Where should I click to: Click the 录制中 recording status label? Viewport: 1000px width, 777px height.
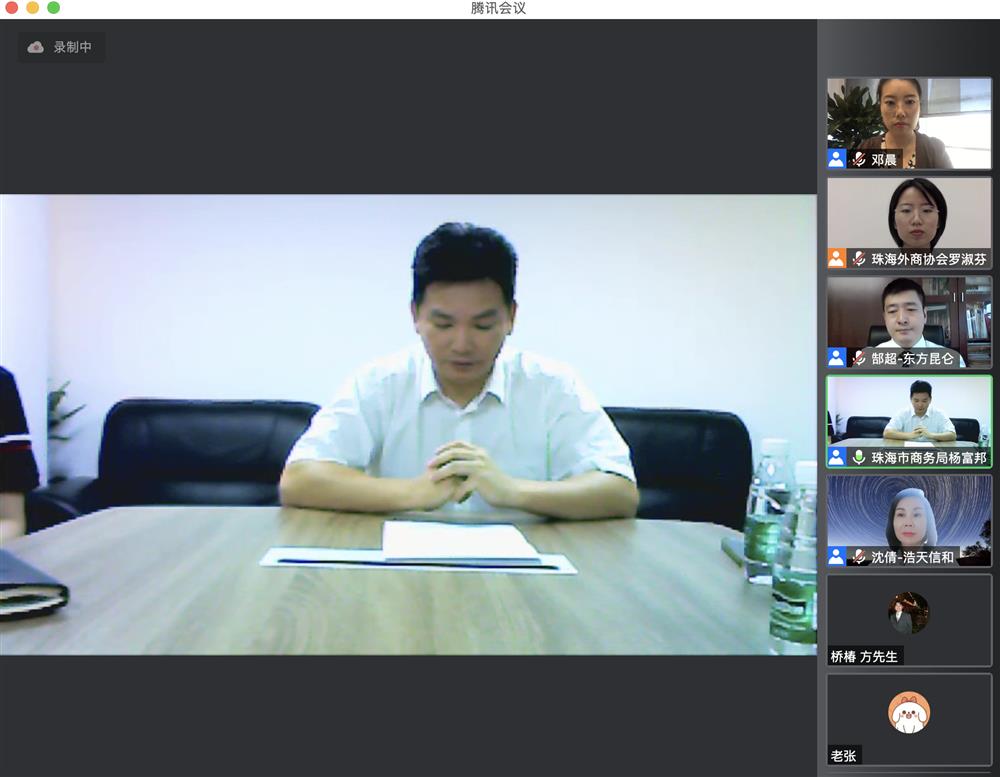(x=72, y=47)
